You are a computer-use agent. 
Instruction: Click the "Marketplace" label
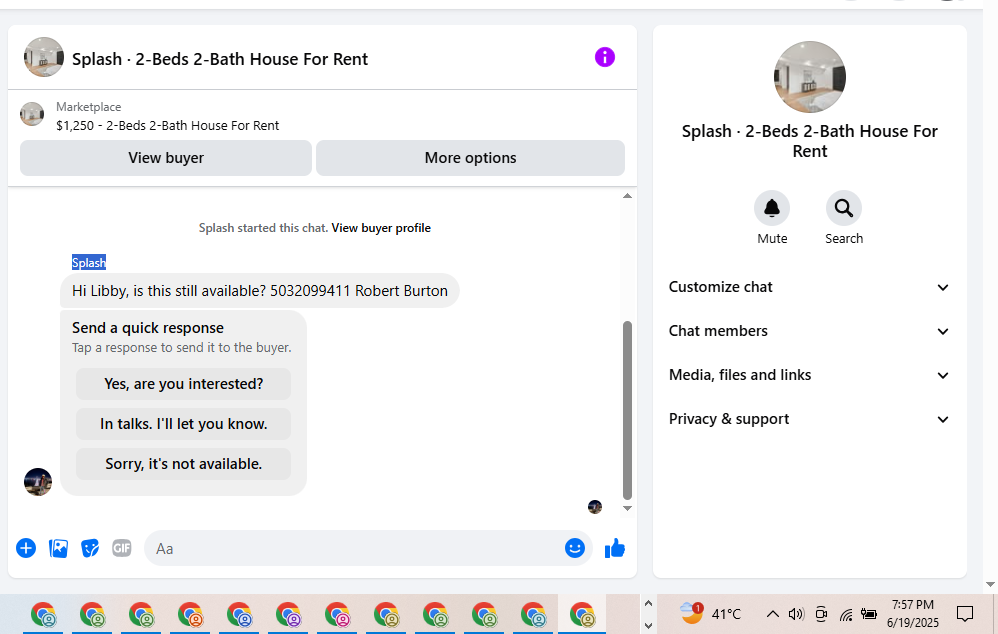point(88,107)
